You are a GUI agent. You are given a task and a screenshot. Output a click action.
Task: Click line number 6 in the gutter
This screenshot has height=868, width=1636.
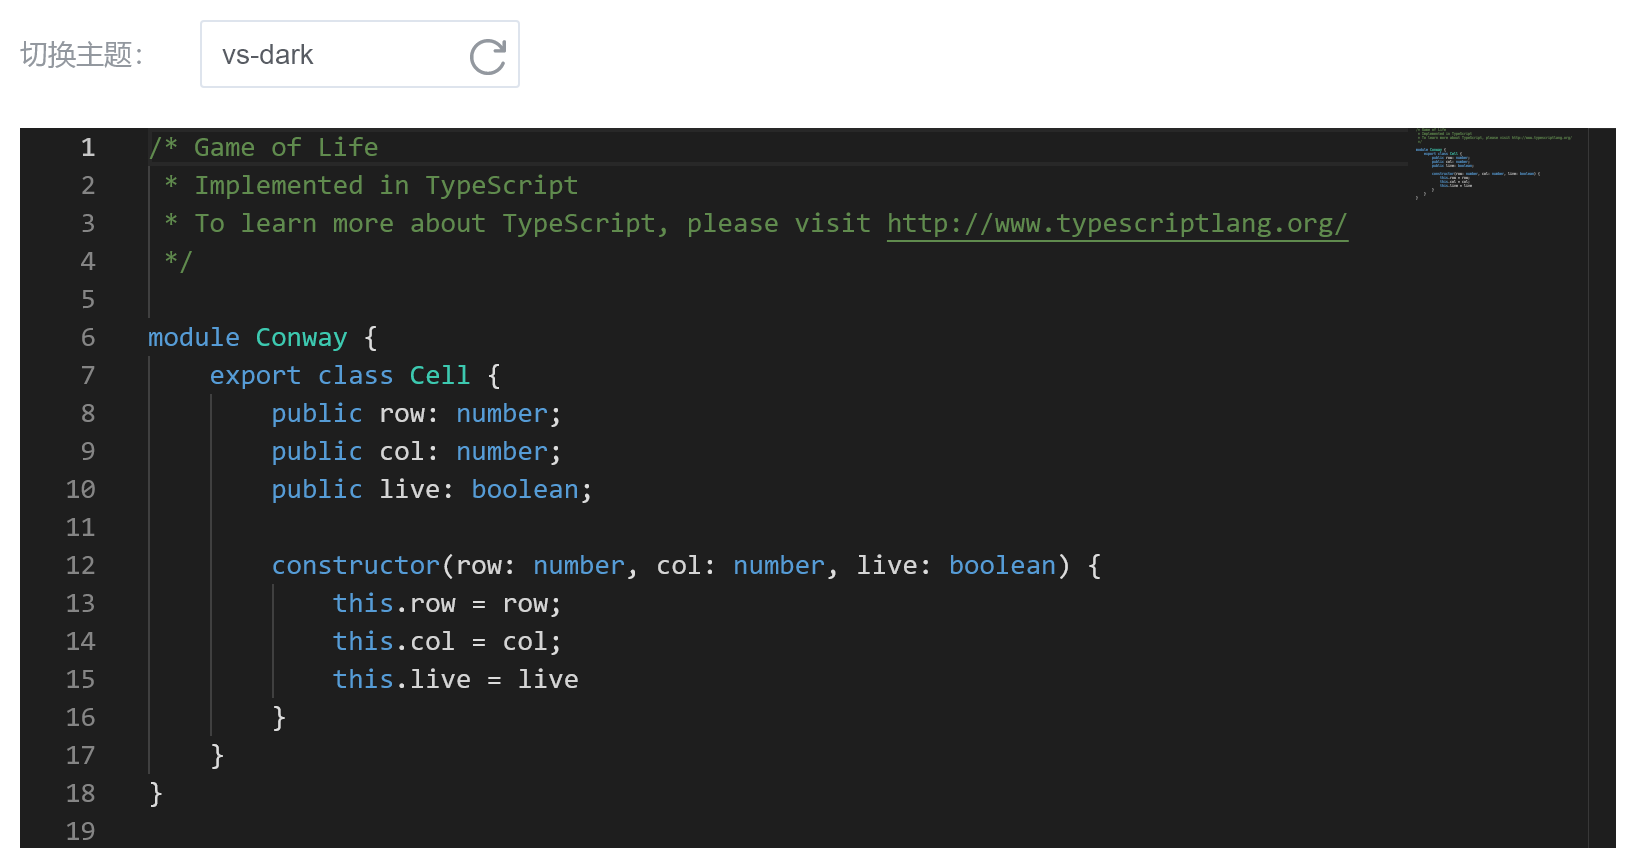(88, 338)
